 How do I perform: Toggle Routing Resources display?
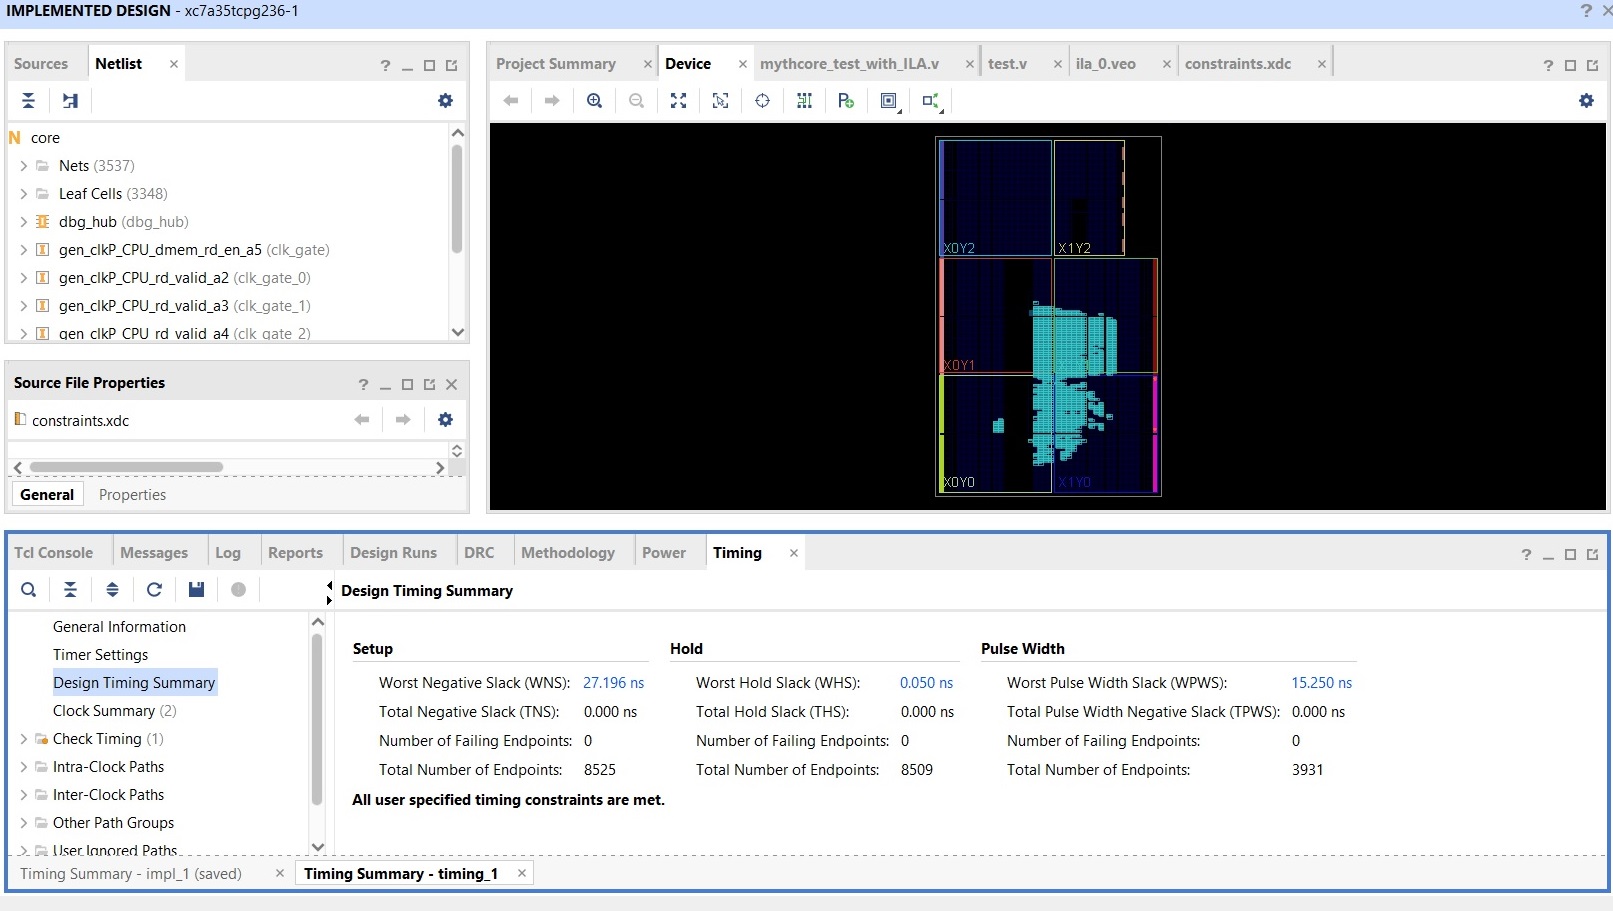804,100
